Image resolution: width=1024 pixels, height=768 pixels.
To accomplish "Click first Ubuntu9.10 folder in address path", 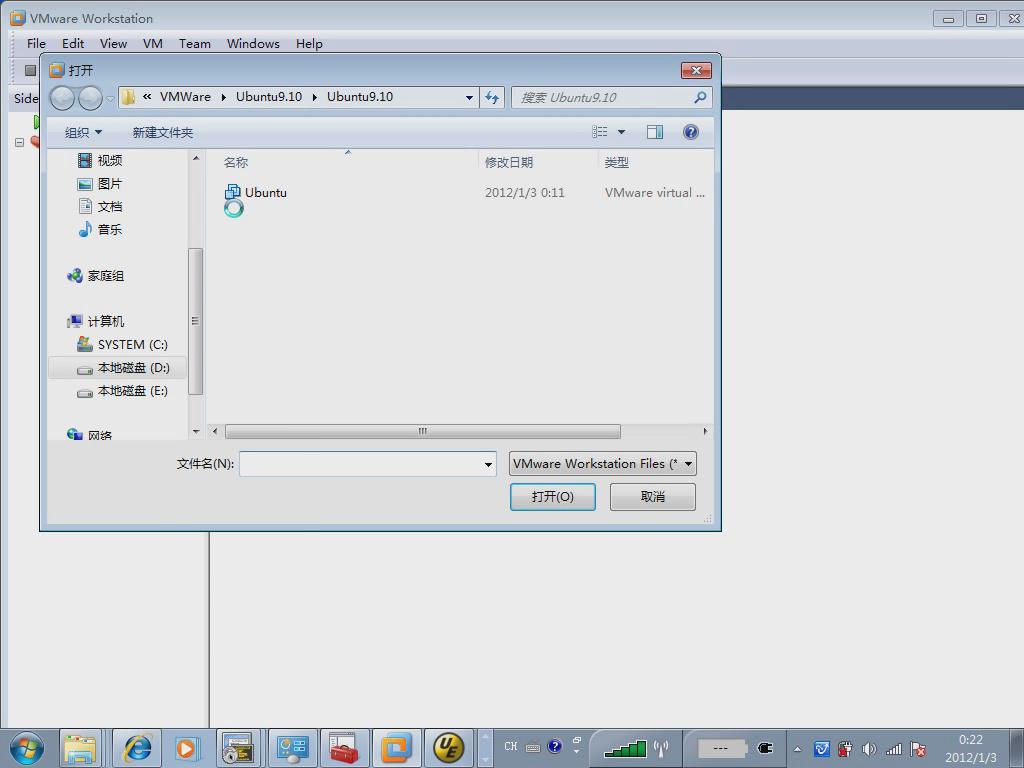I will (268, 97).
